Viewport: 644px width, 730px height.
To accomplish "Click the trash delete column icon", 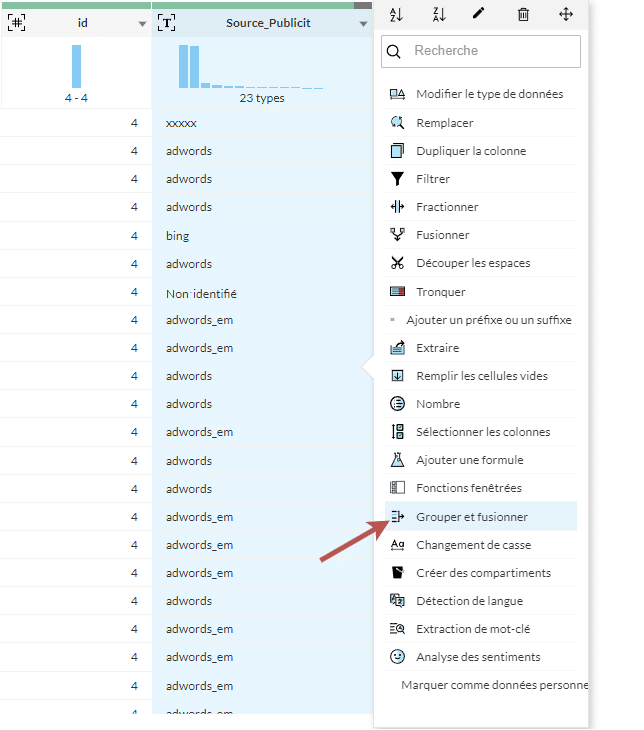I will point(523,14).
